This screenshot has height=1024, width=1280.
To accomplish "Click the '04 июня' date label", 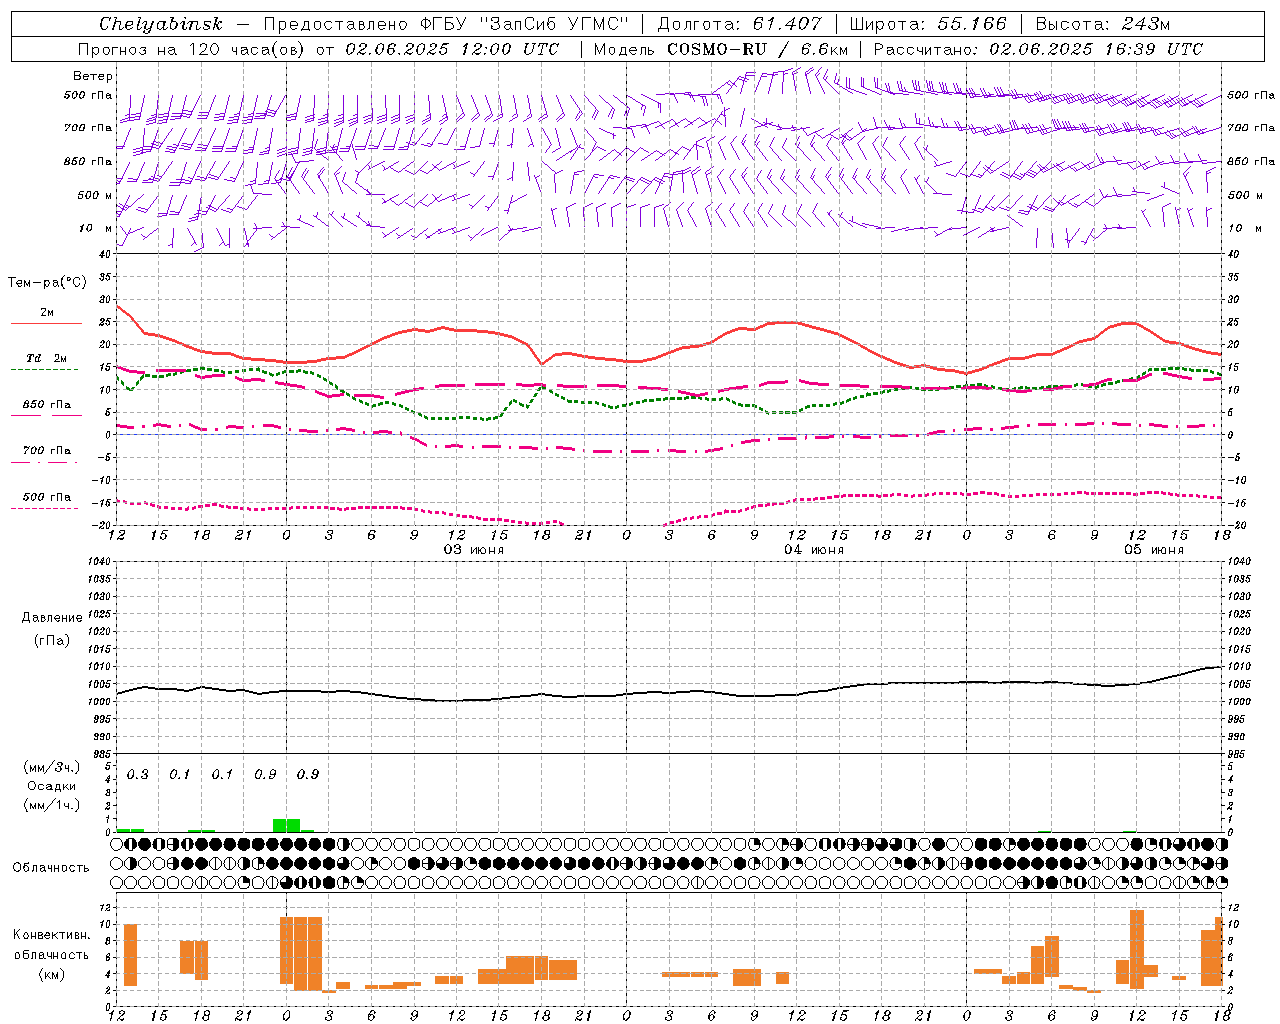I will [813, 550].
